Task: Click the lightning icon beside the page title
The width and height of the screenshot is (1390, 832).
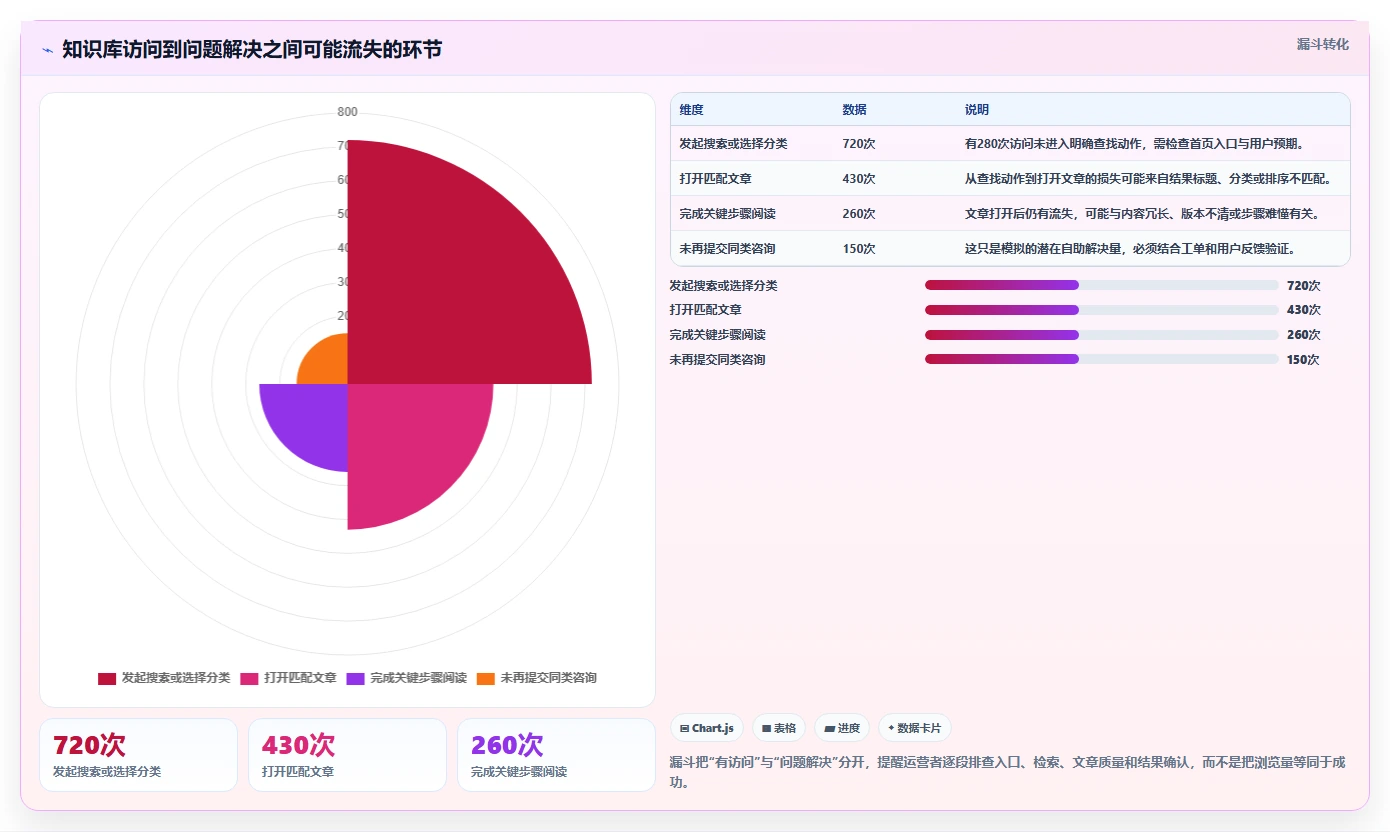Action: (48, 49)
